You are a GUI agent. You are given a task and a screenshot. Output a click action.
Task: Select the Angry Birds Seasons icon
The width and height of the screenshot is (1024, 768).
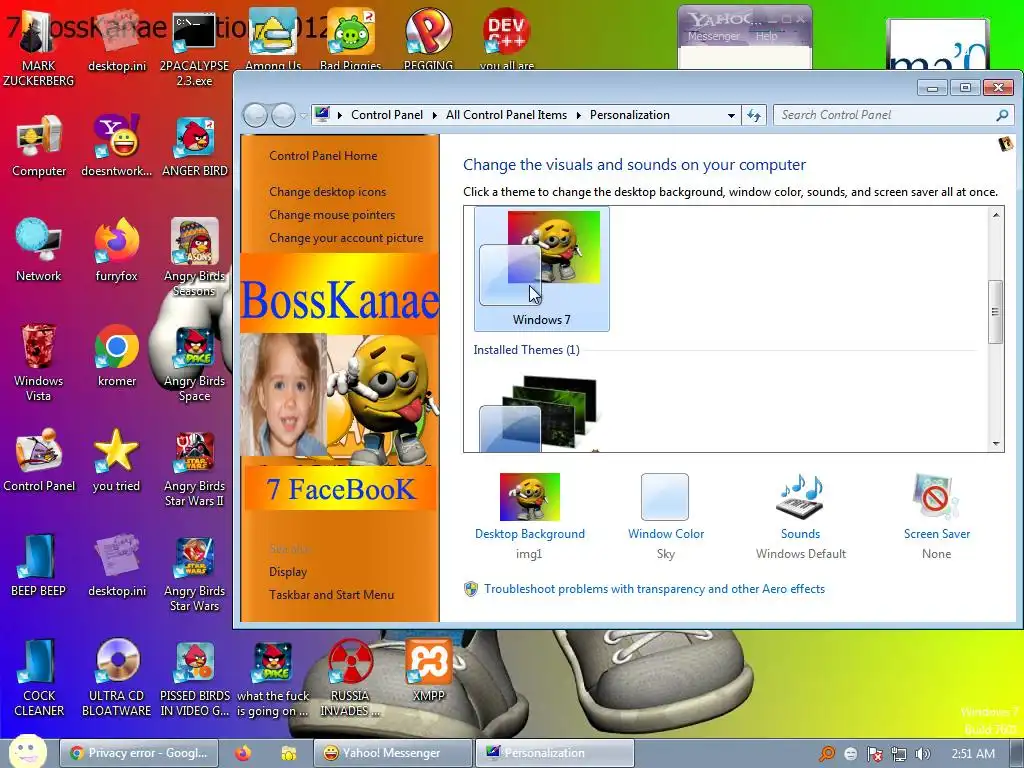pyautogui.click(x=195, y=258)
